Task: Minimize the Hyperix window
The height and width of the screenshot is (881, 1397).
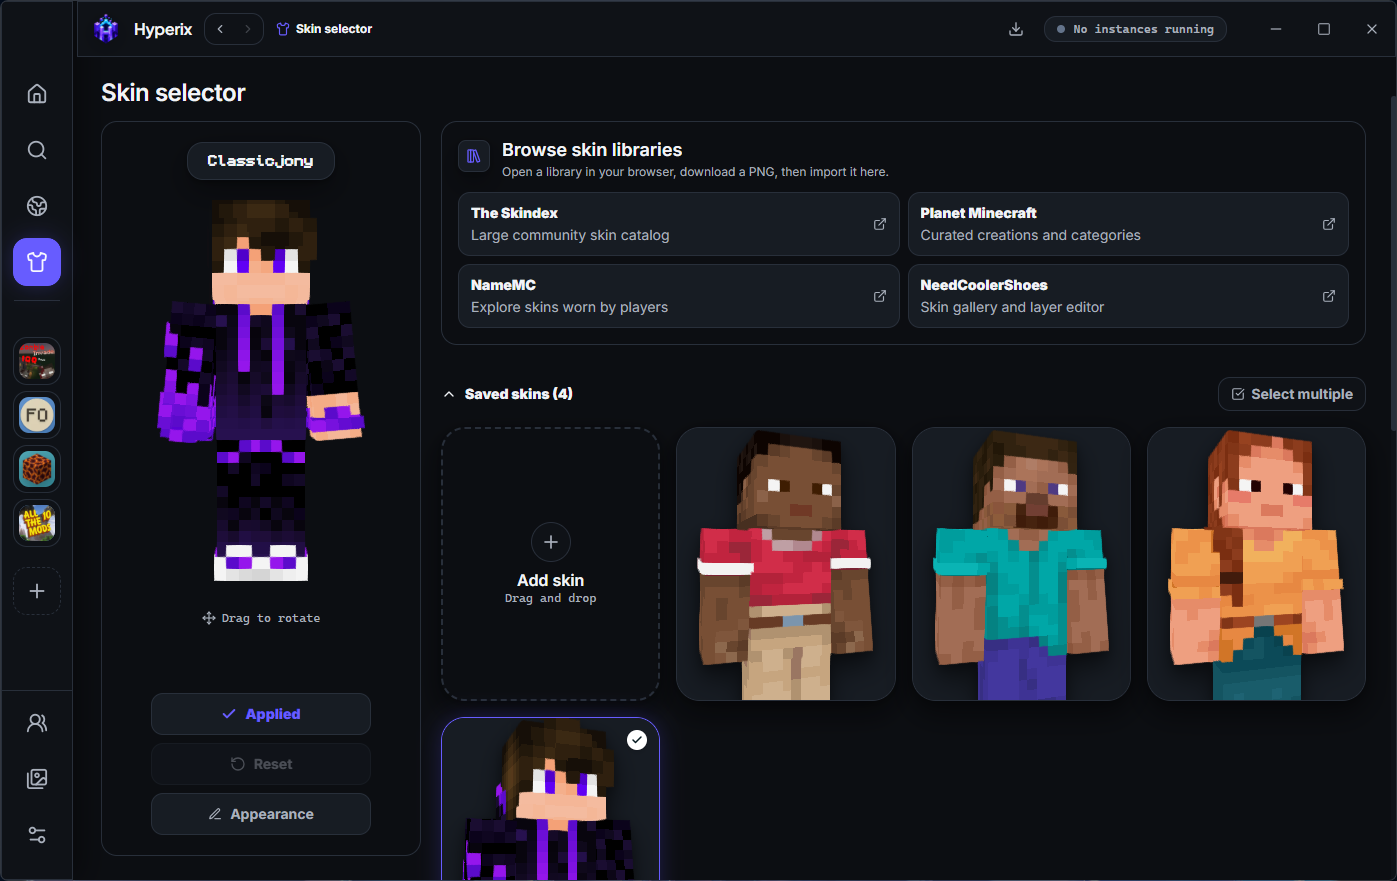Action: tap(1276, 29)
